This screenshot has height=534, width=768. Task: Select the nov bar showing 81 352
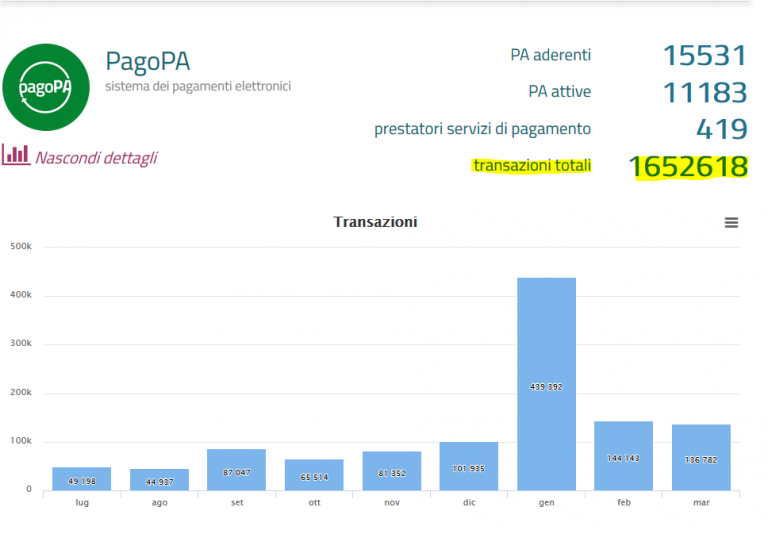pos(392,471)
